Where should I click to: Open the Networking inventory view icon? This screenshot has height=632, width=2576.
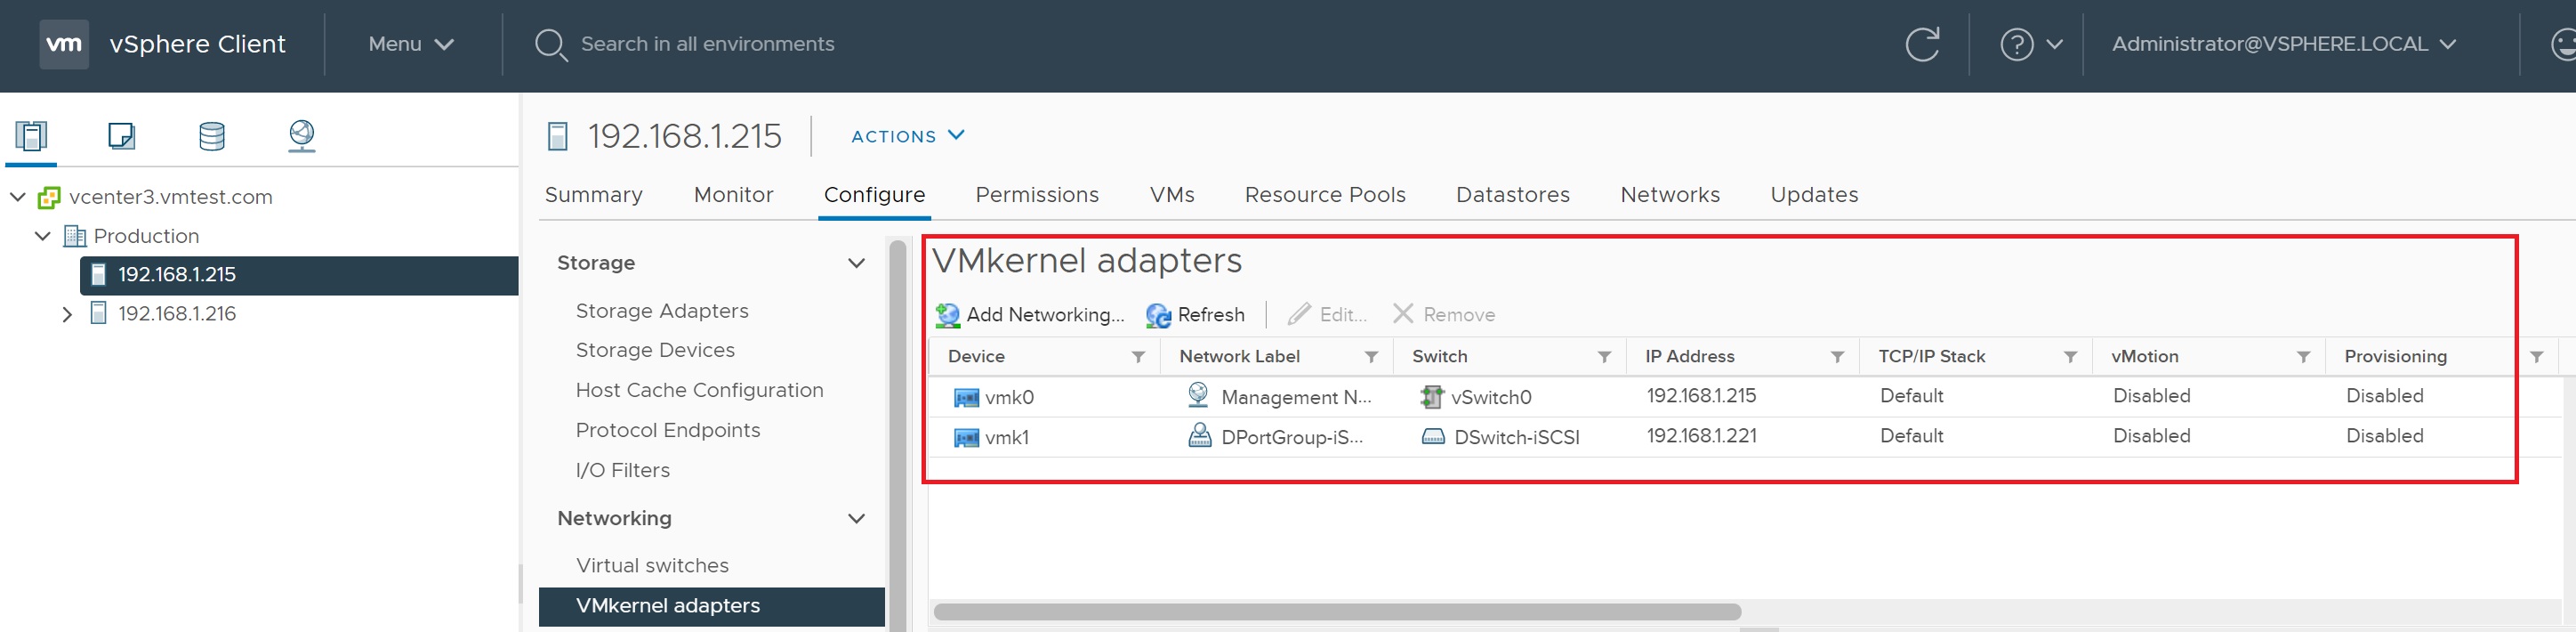tap(301, 135)
